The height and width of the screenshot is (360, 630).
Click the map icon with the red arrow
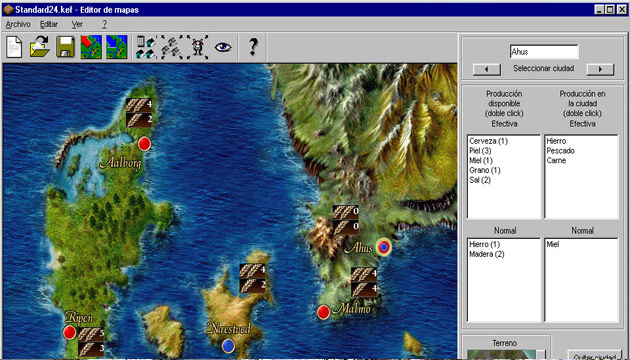pyautogui.click(x=91, y=47)
